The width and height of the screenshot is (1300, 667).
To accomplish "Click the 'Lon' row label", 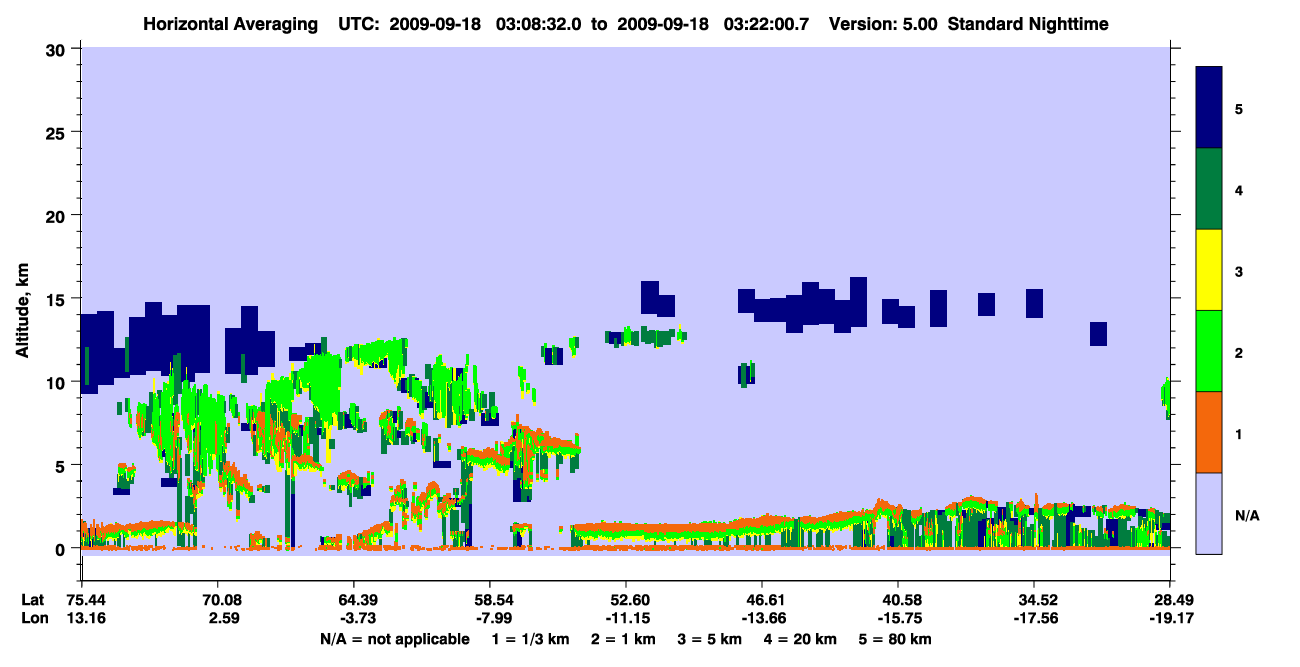I will (x=34, y=619).
